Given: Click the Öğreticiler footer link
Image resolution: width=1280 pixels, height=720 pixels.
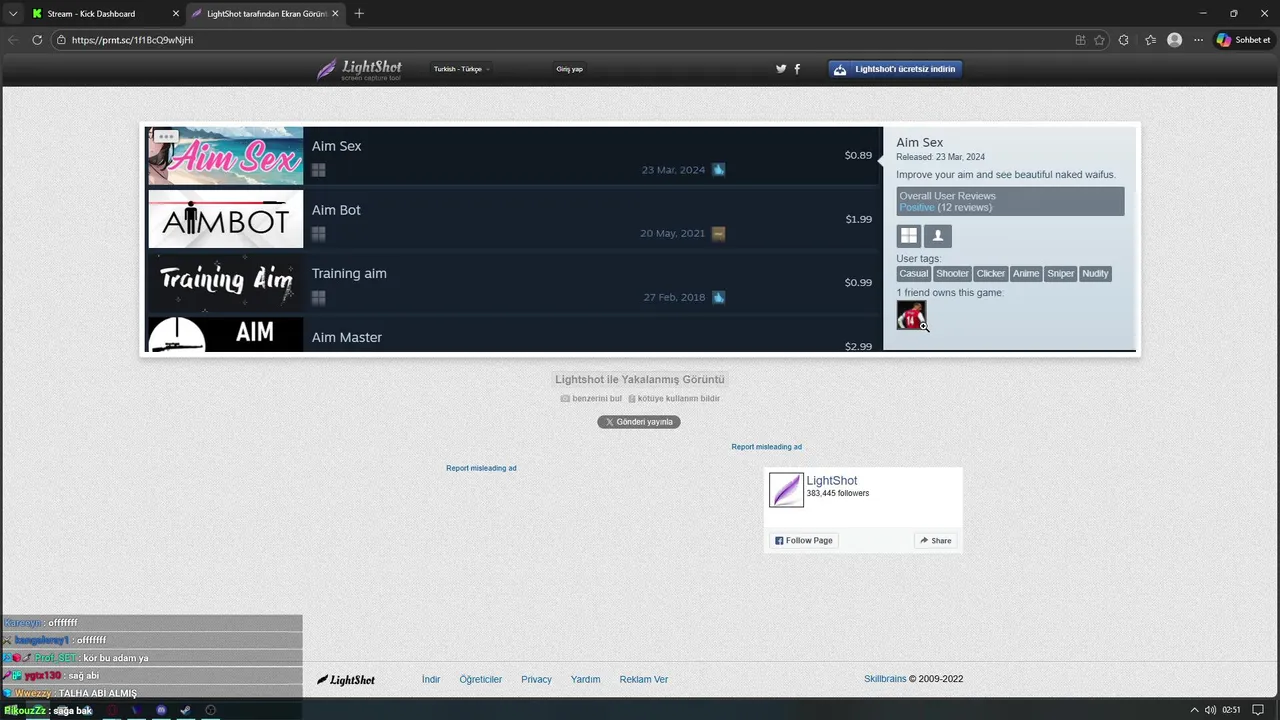Looking at the screenshot, I should pyautogui.click(x=481, y=679).
